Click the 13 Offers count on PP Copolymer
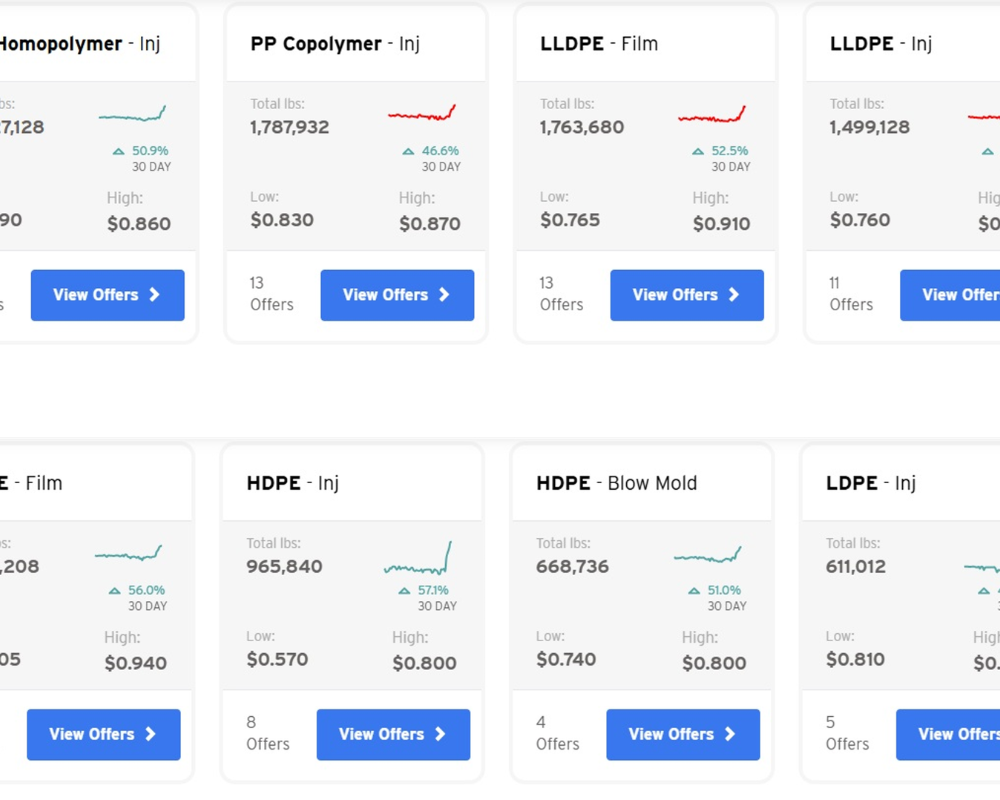 (x=271, y=294)
